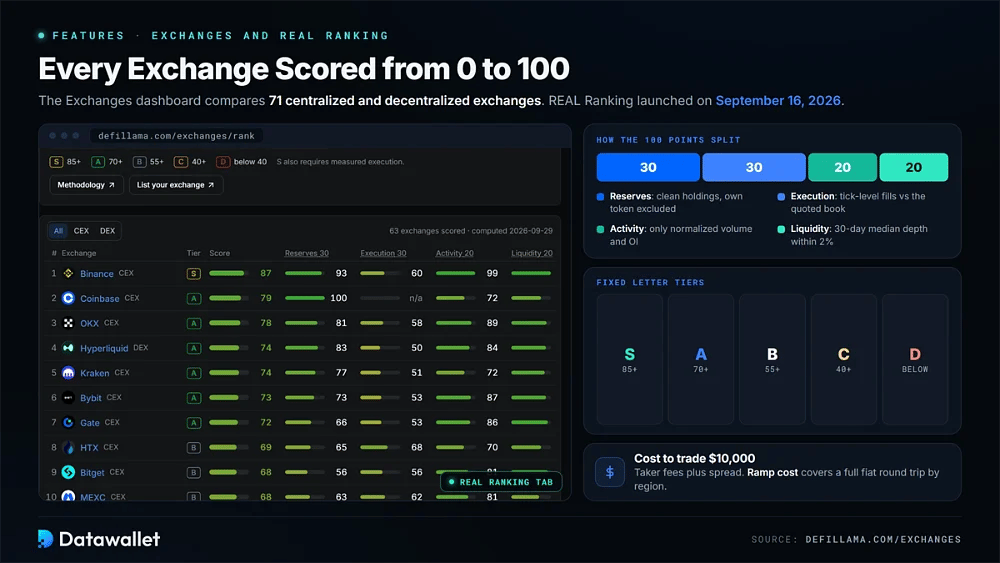Open the Hyperliquid exchange link

104,348
